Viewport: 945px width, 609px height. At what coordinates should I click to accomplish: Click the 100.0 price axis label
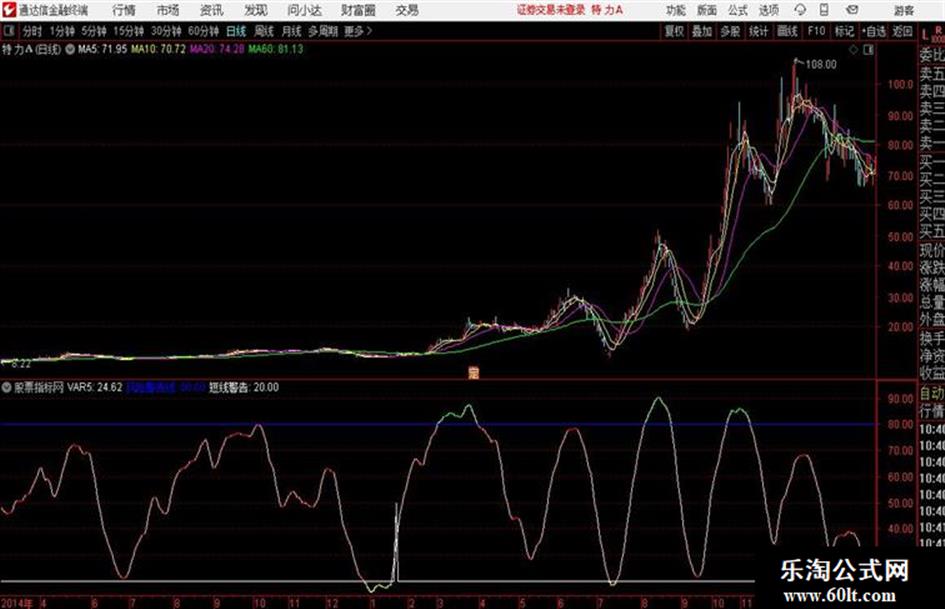(900, 84)
